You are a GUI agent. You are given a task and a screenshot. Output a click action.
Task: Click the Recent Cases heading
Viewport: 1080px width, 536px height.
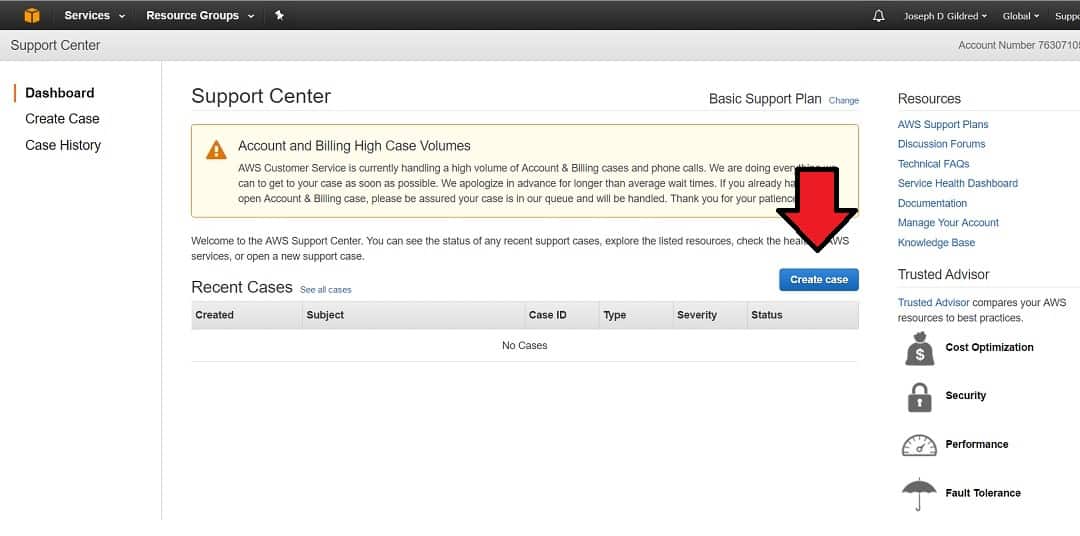coord(242,287)
